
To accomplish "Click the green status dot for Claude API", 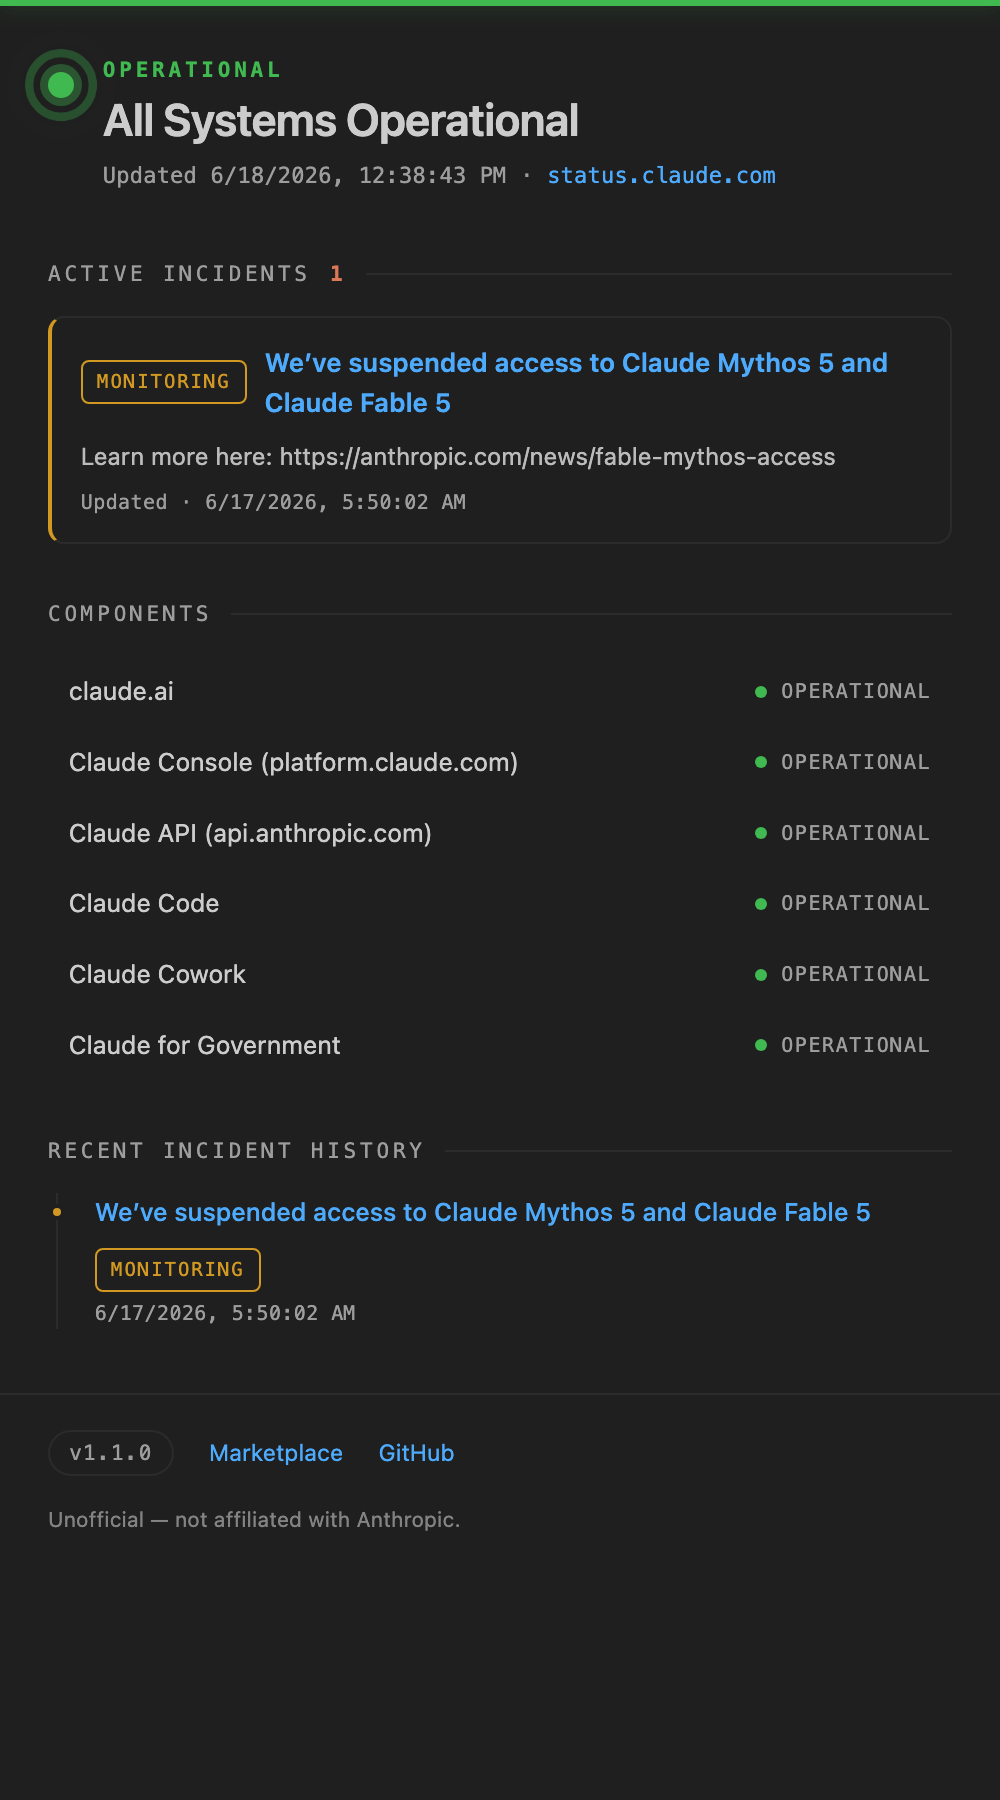I will pyautogui.click(x=761, y=833).
